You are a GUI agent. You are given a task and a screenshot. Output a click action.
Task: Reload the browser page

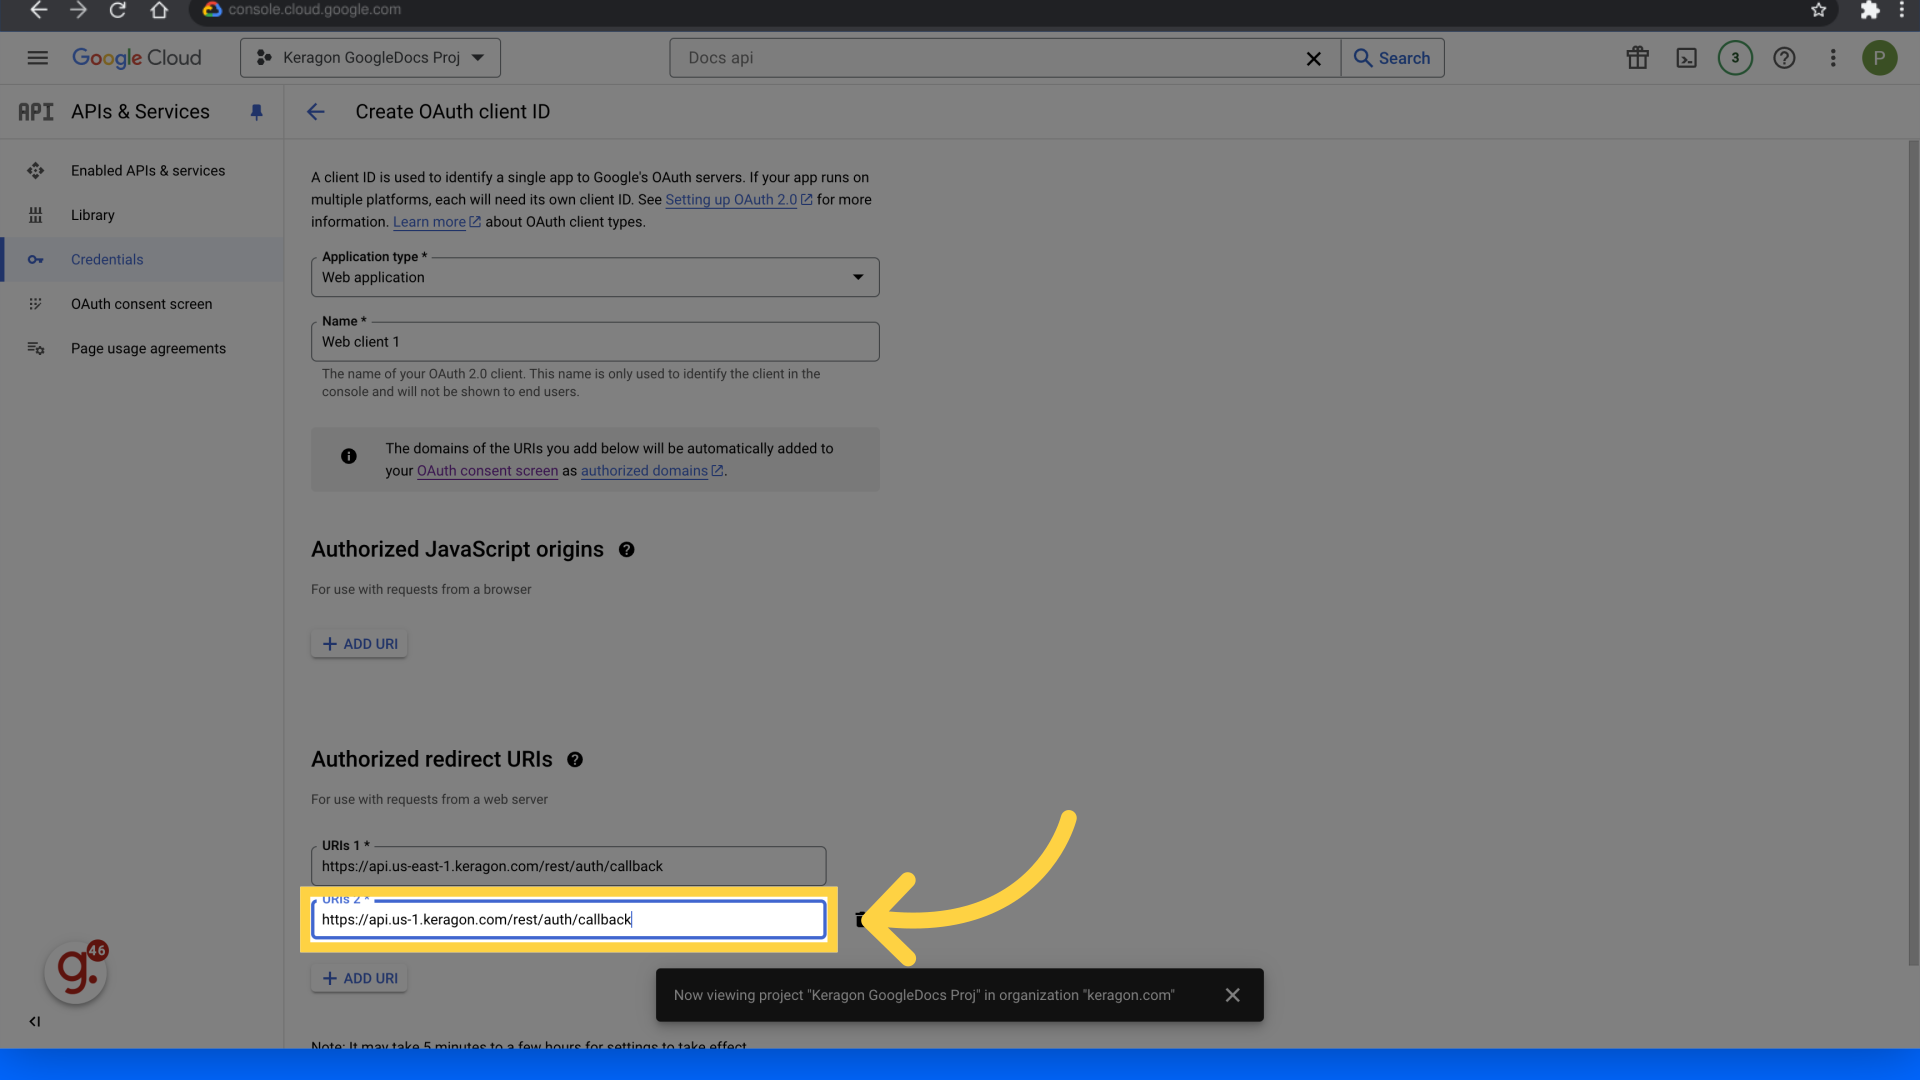(x=118, y=10)
